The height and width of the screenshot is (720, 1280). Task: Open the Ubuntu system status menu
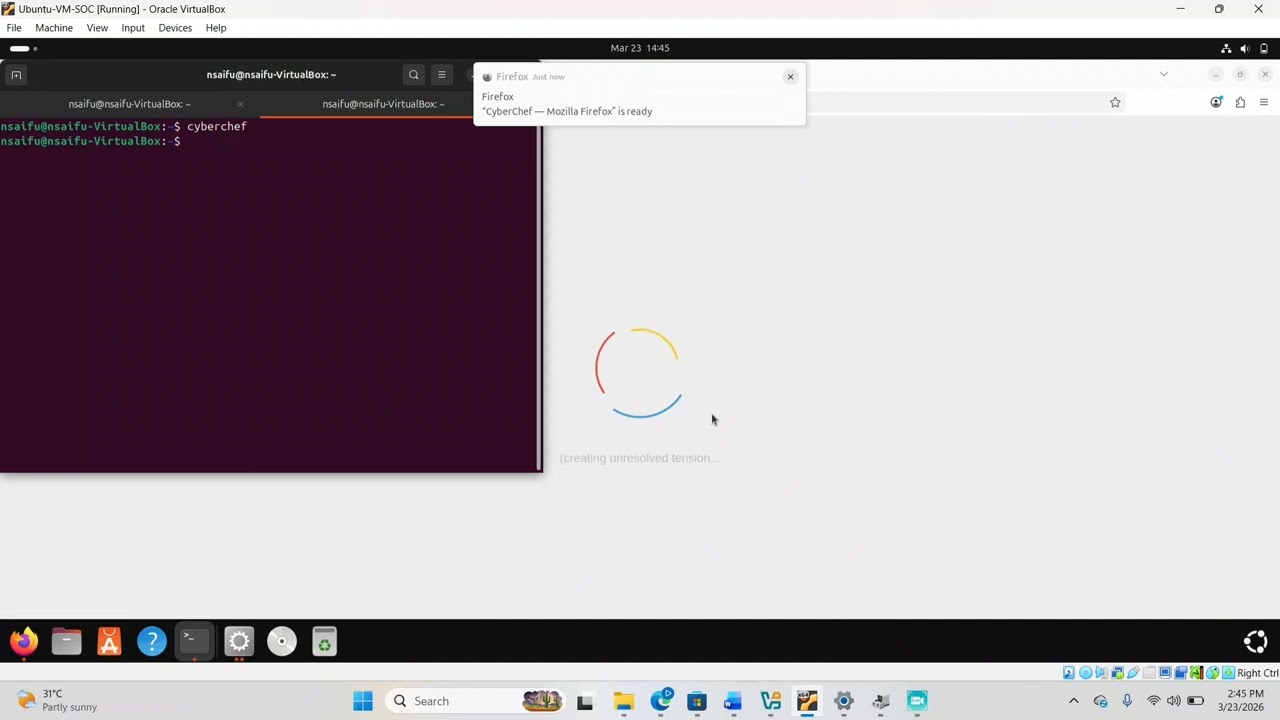coord(1245,48)
